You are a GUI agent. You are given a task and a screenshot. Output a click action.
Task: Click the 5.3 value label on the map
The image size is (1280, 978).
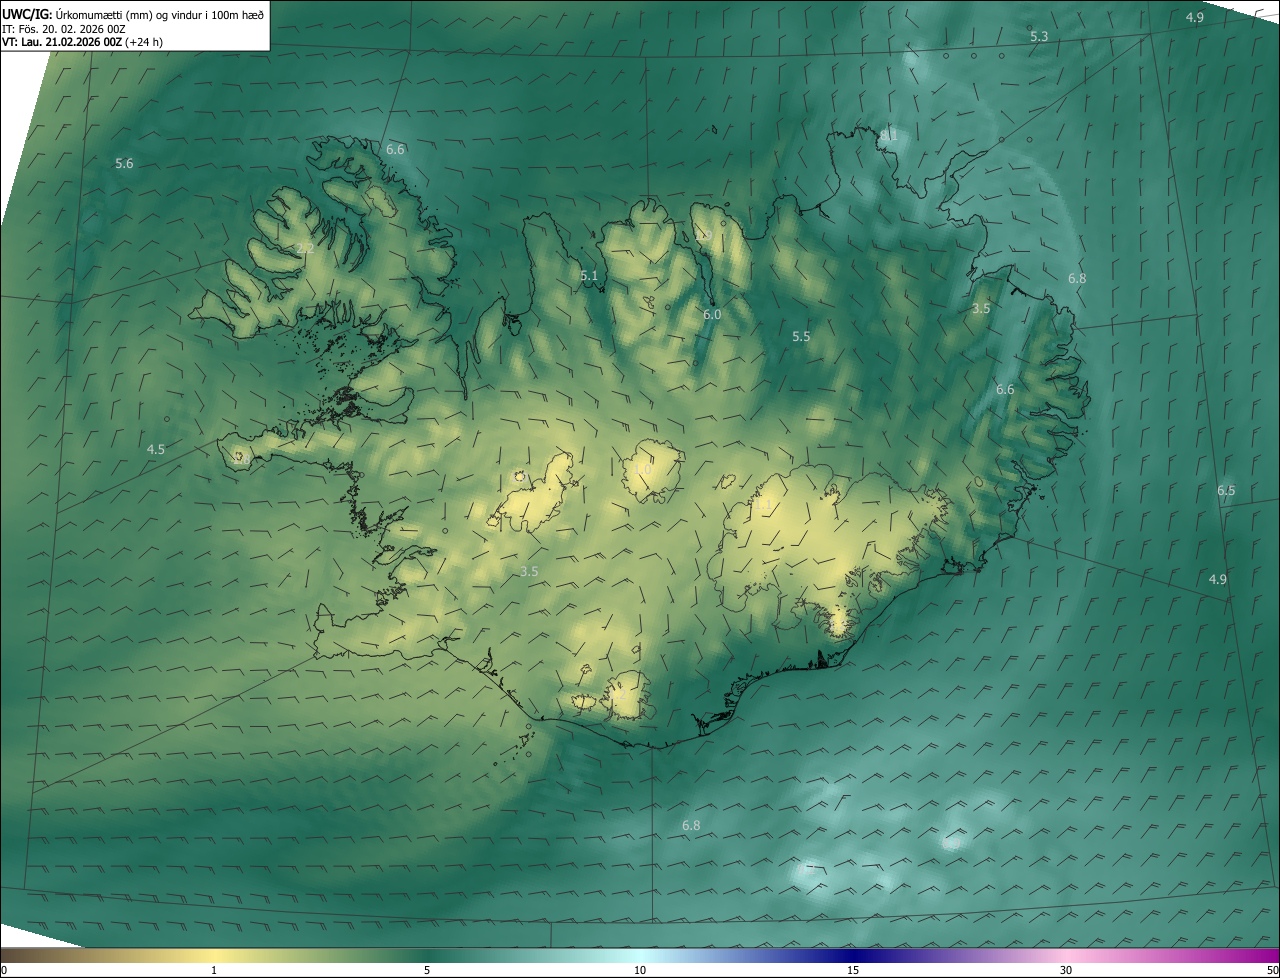pyautogui.click(x=1039, y=36)
